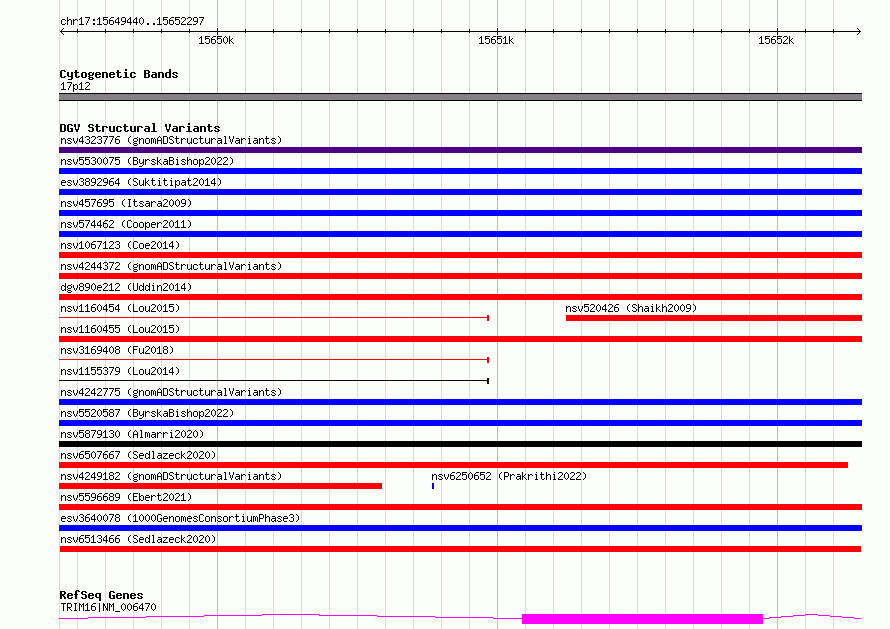Select the thin black nsv1155379 variant line

pyautogui.click(x=274, y=381)
